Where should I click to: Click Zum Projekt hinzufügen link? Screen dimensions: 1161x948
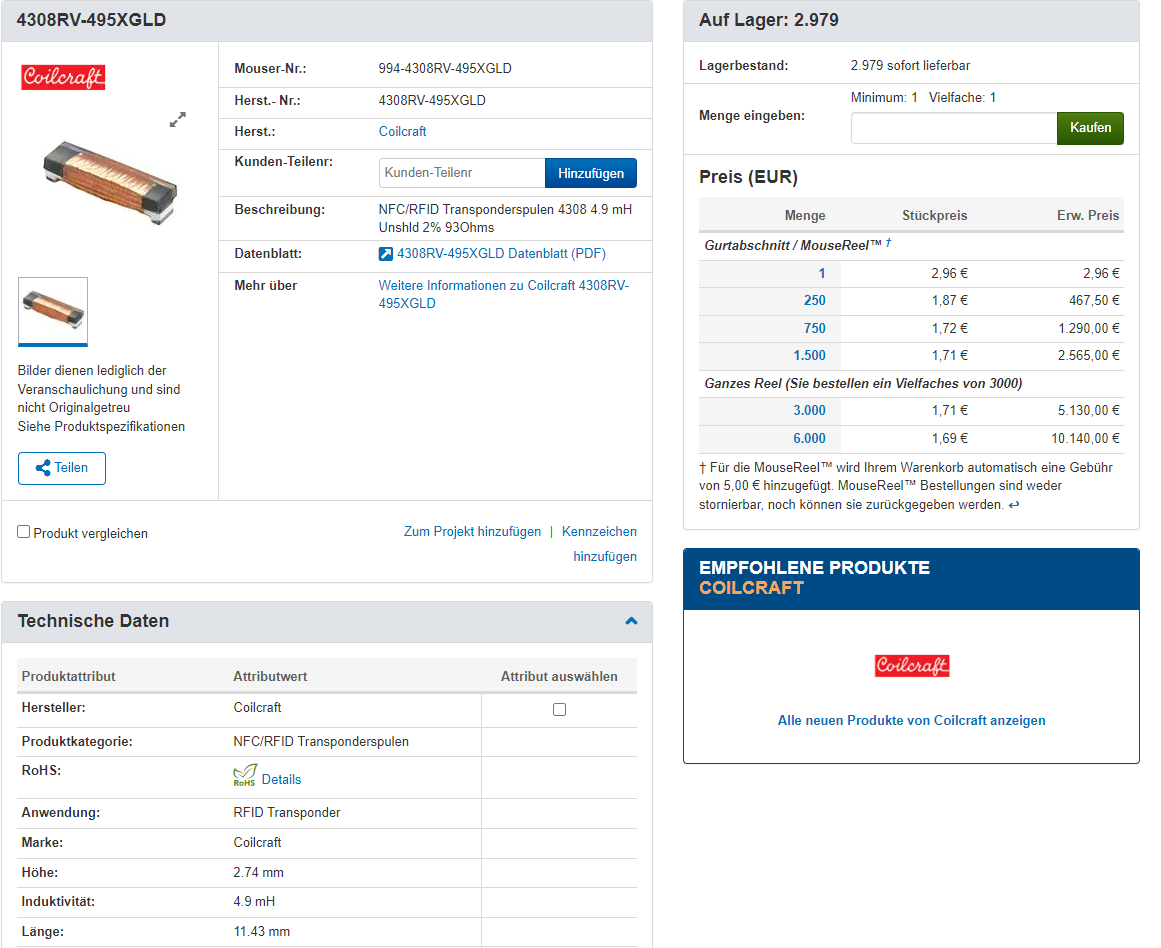click(472, 532)
